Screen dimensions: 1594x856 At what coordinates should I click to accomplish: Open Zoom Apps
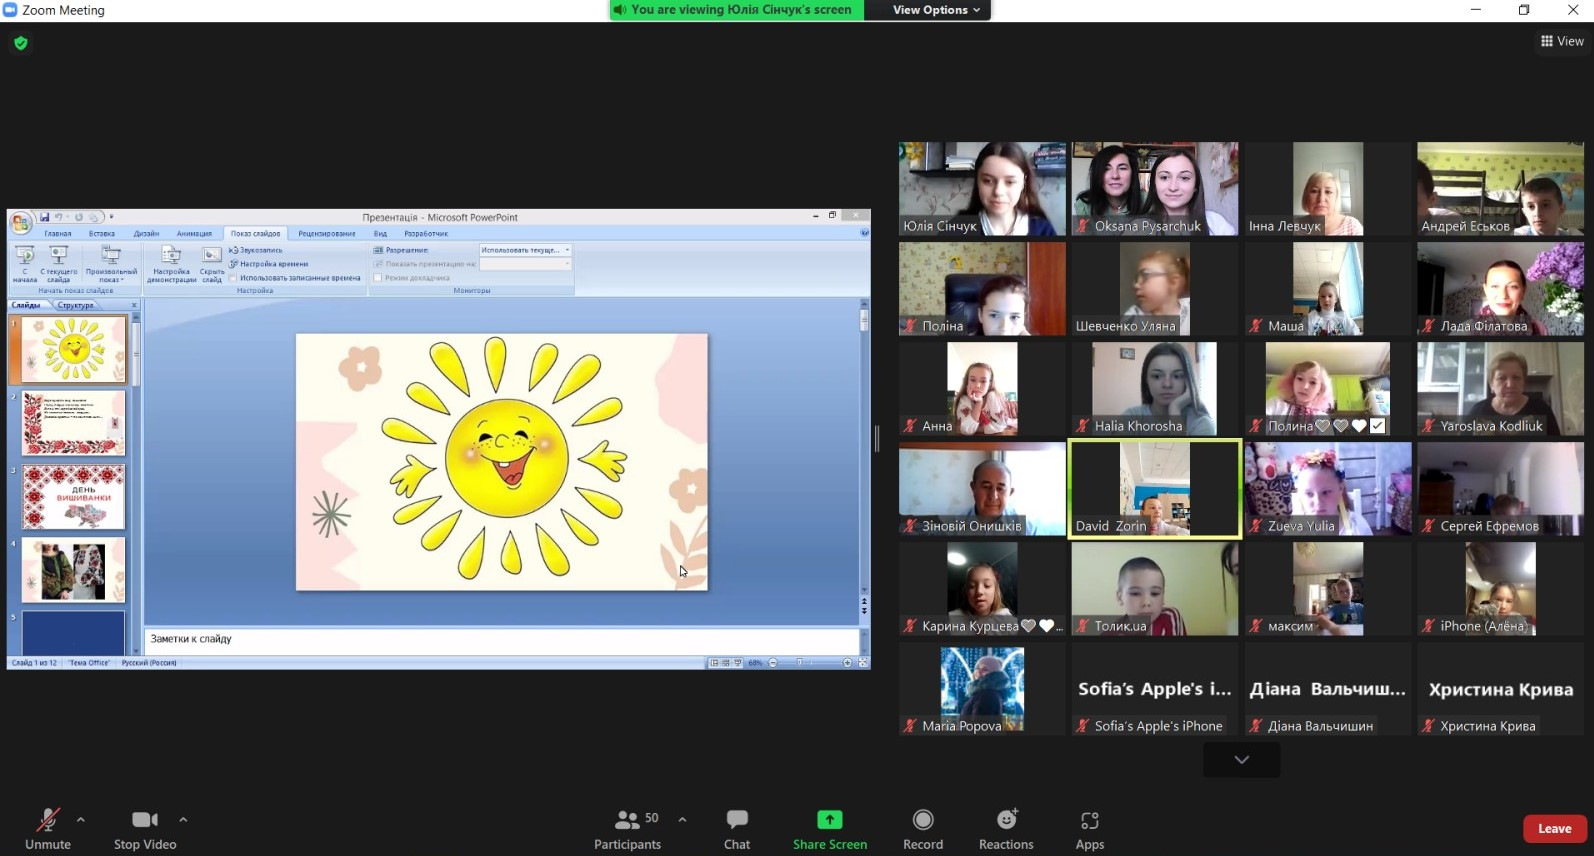(x=1089, y=829)
